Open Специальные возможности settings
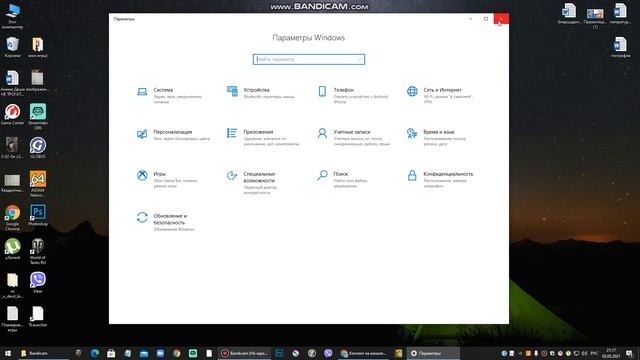The width and height of the screenshot is (640, 360). click(253, 182)
